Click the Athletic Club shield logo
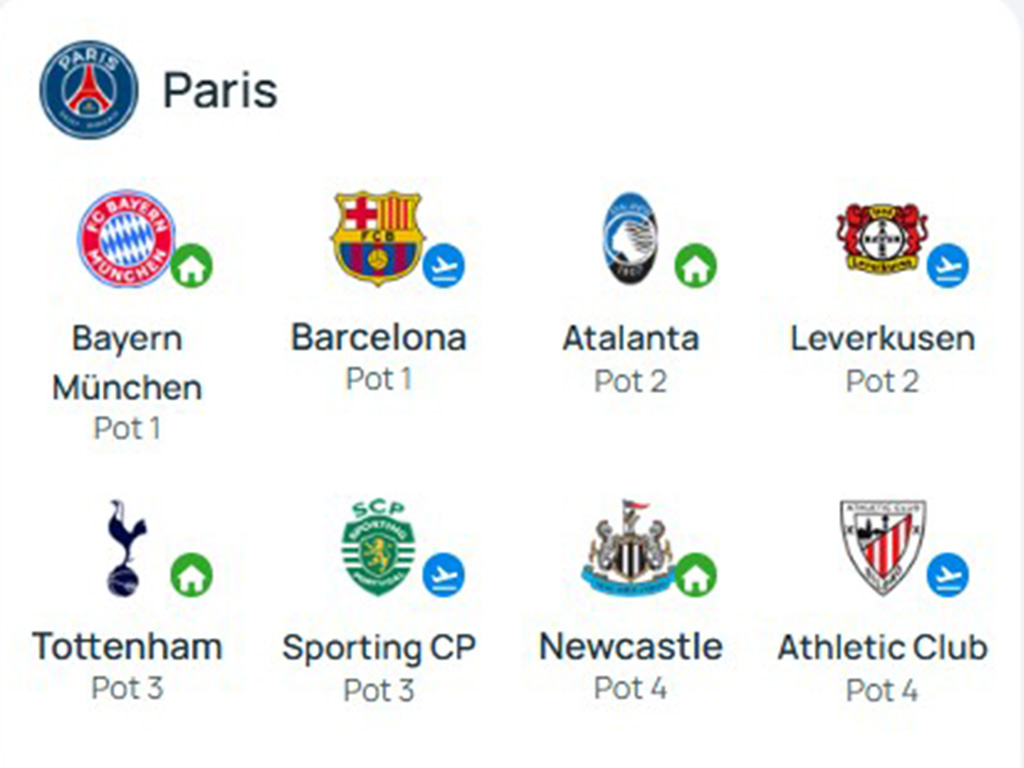 (882, 547)
